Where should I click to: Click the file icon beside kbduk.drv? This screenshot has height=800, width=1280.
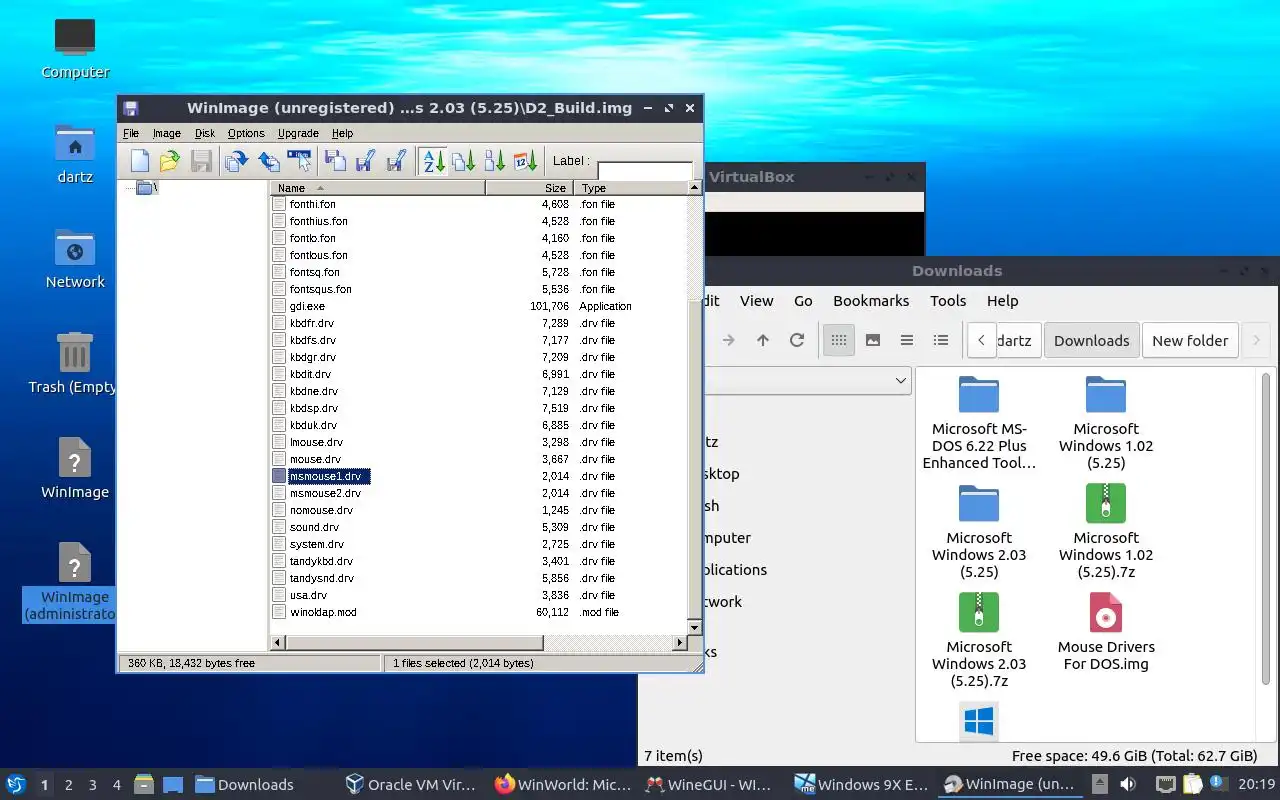[279, 425]
